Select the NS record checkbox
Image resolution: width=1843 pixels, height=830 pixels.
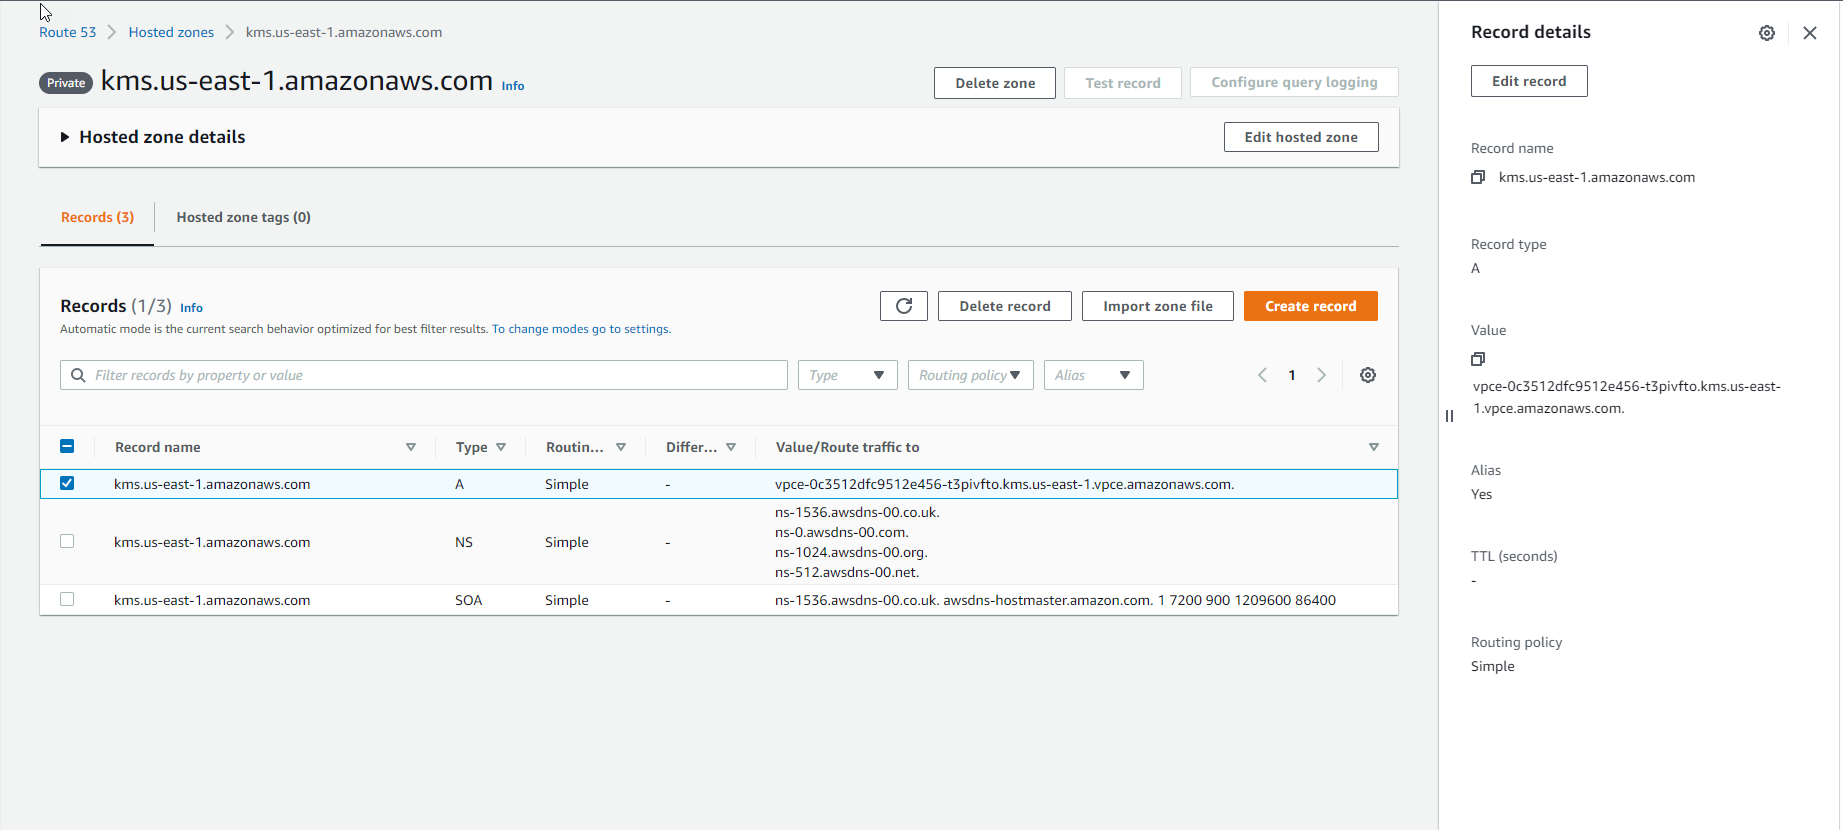(x=67, y=541)
